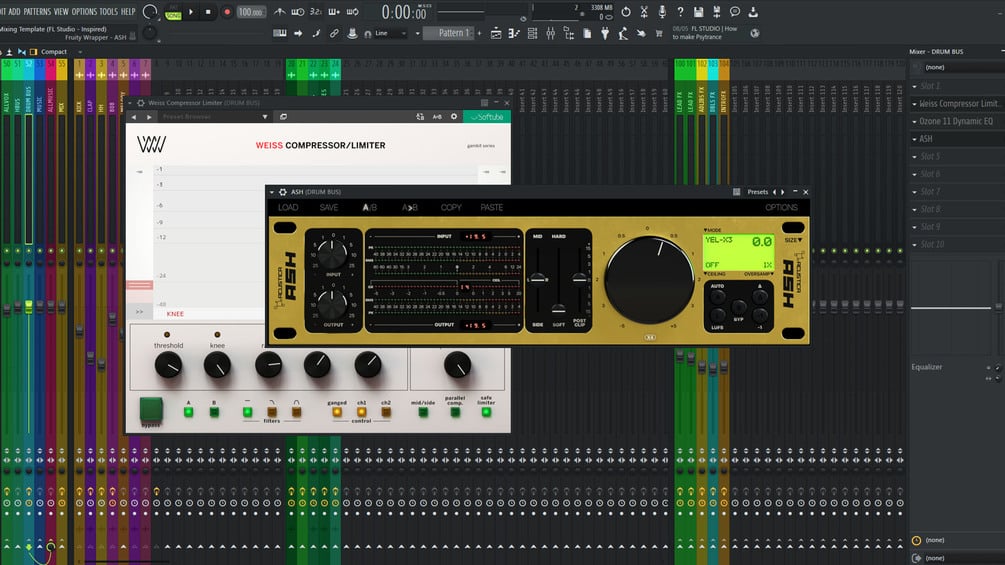This screenshot has height=565, width=1005.
Task: Click the typing keyboard piano icon
Action: 279,33
